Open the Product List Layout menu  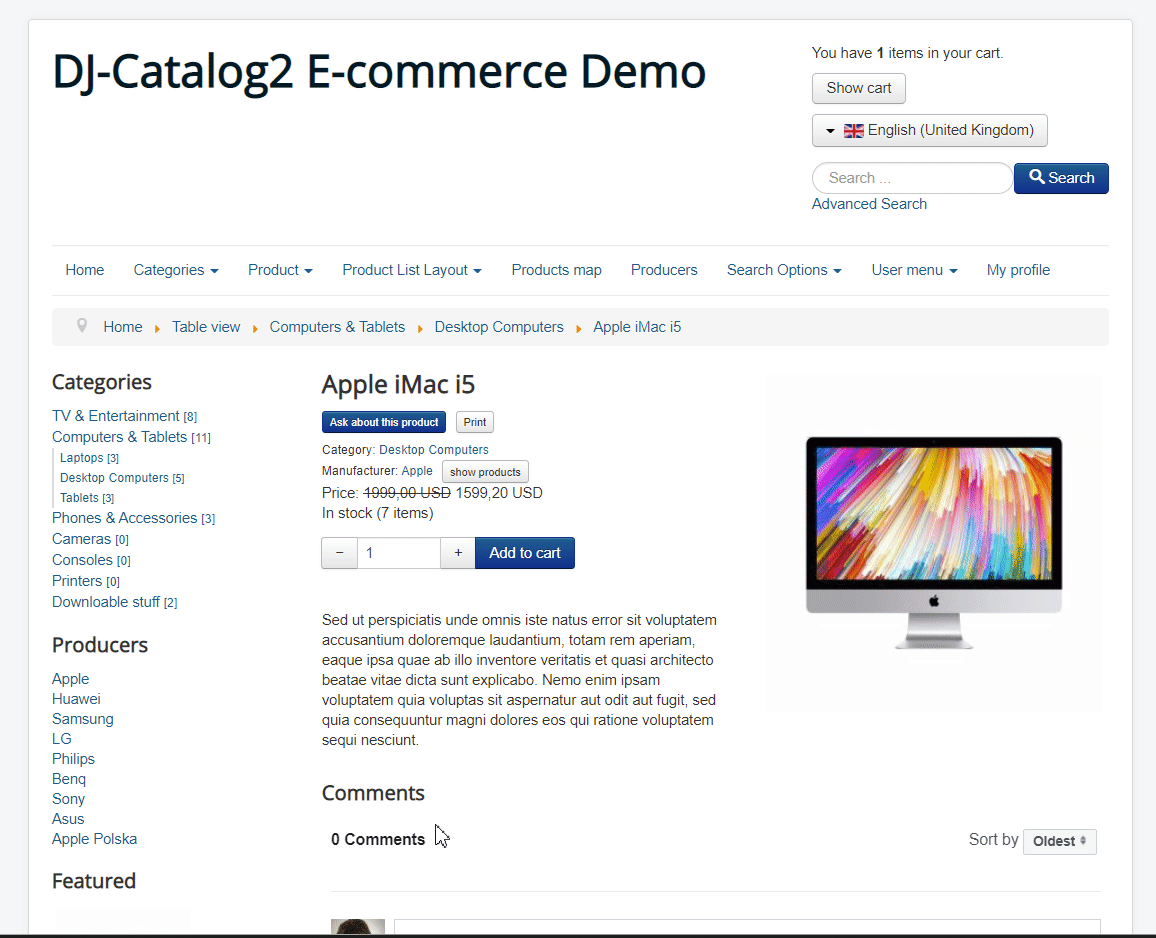pos(411,270)
